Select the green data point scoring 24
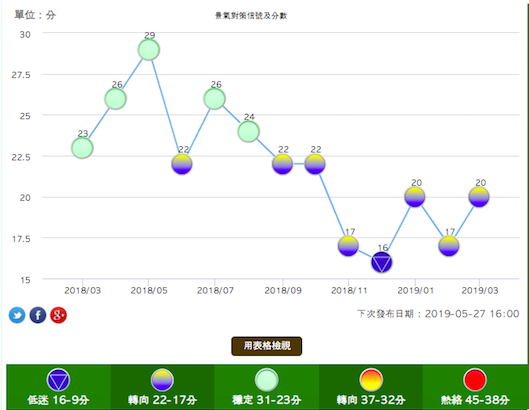Screen dimensions: 529x410 [249, 132]
